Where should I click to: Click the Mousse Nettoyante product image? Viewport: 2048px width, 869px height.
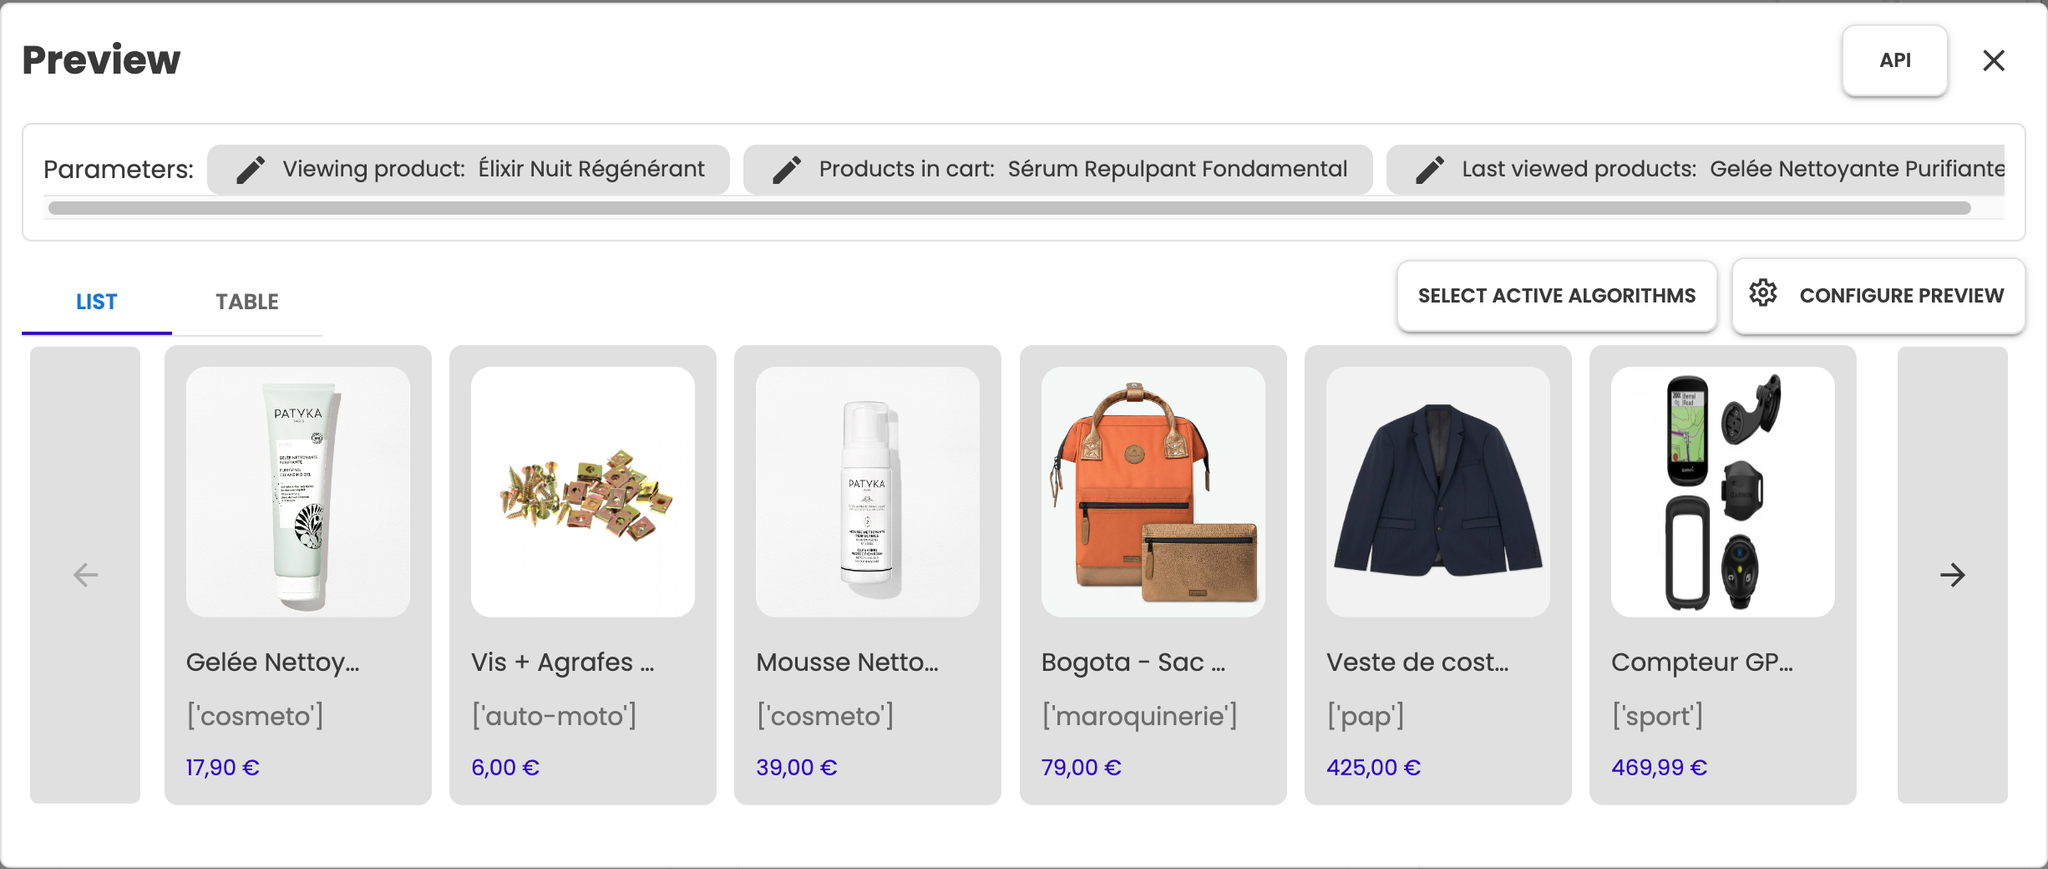click(868, 492)
